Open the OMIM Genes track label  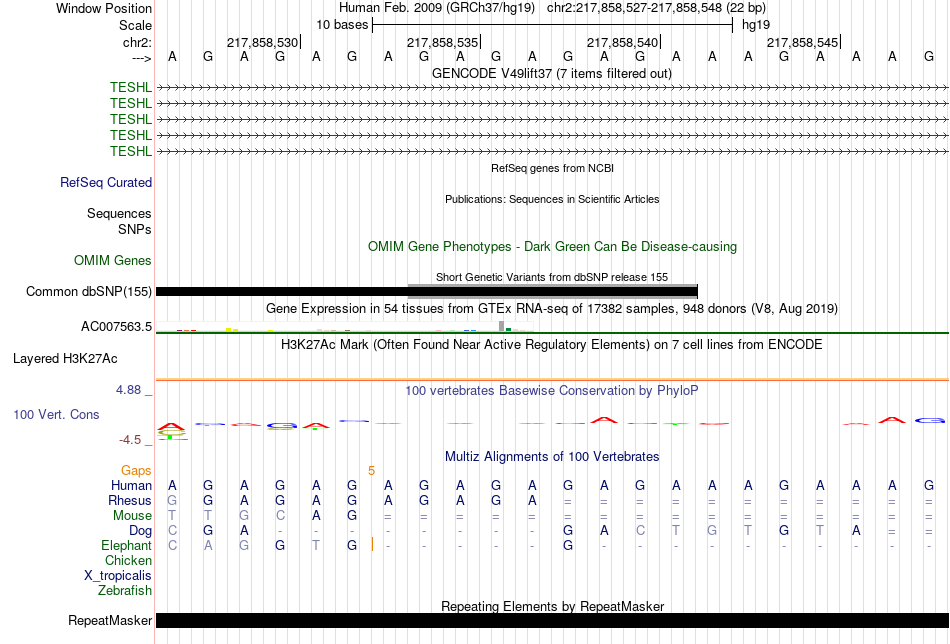(113, 261)
